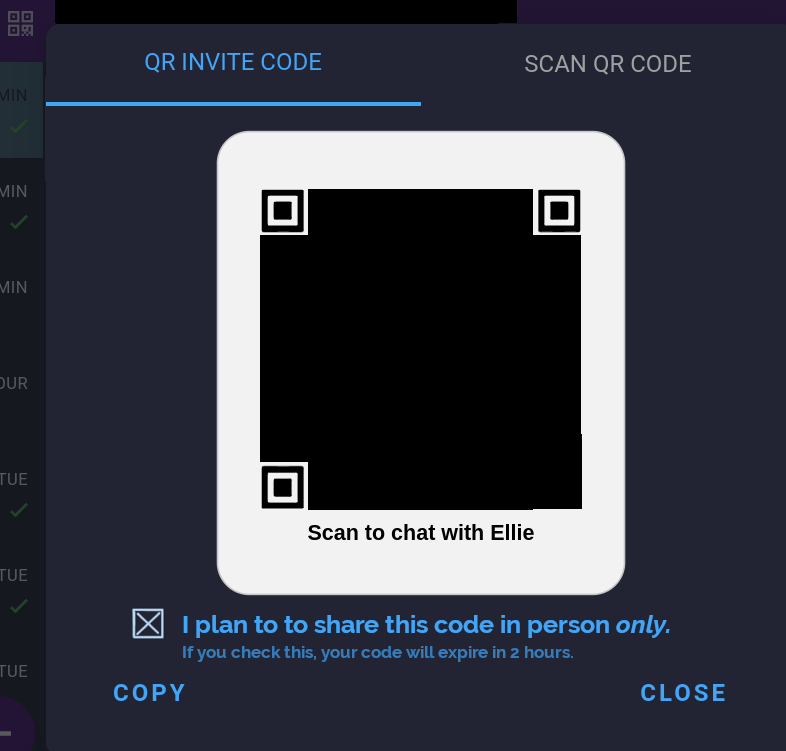
Task: Click the bottom-left finder square of the QR code
Action: 283,487
